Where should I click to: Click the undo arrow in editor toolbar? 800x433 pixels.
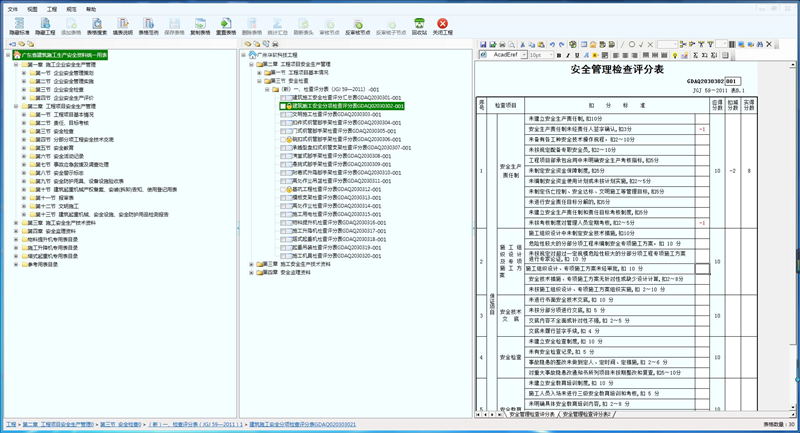[552, 45]
